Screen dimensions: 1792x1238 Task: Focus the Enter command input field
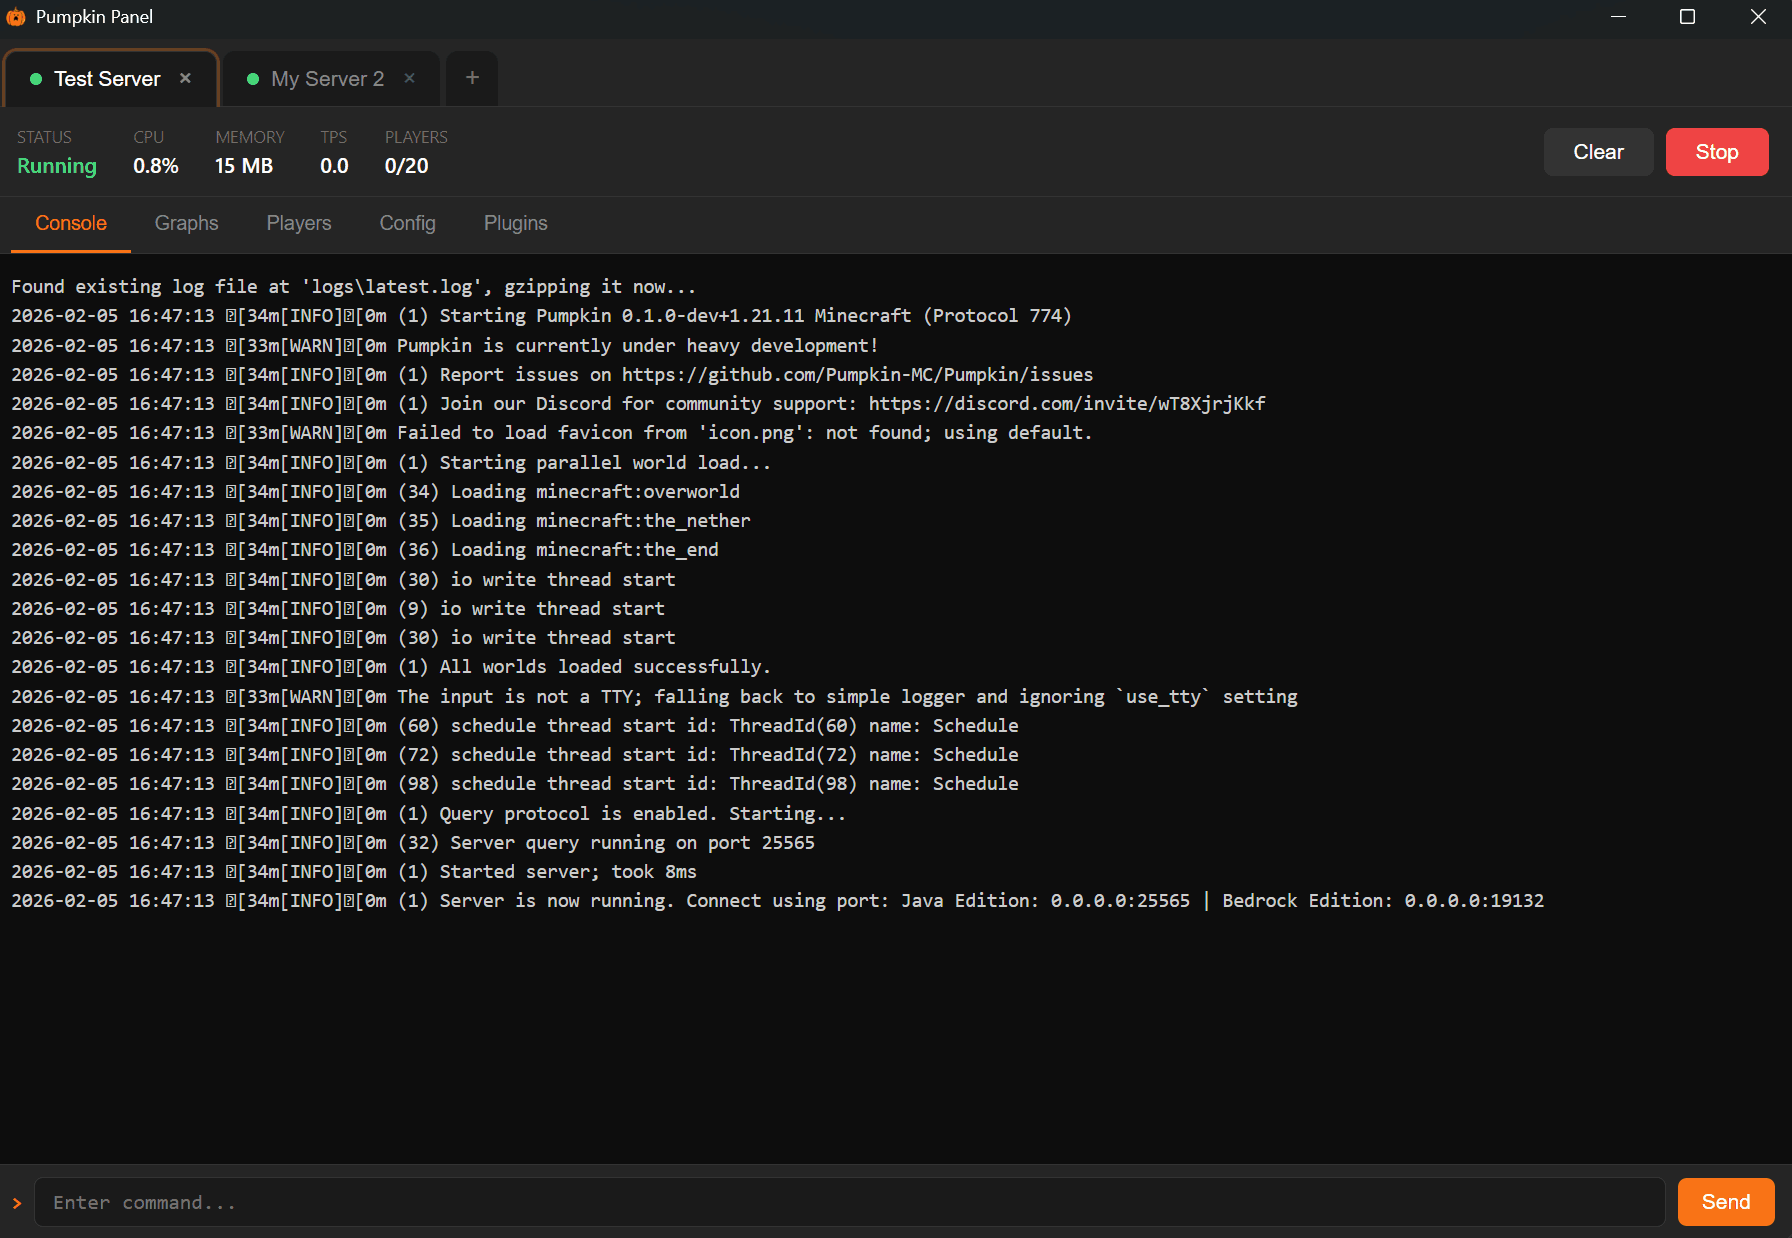850,1202
